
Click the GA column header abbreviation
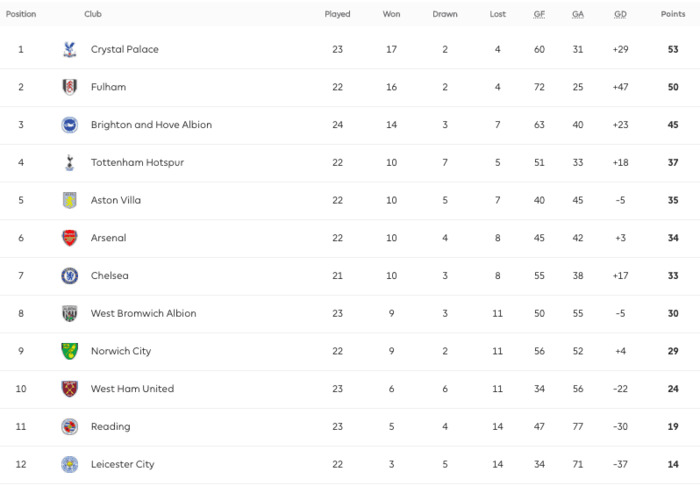578,14
